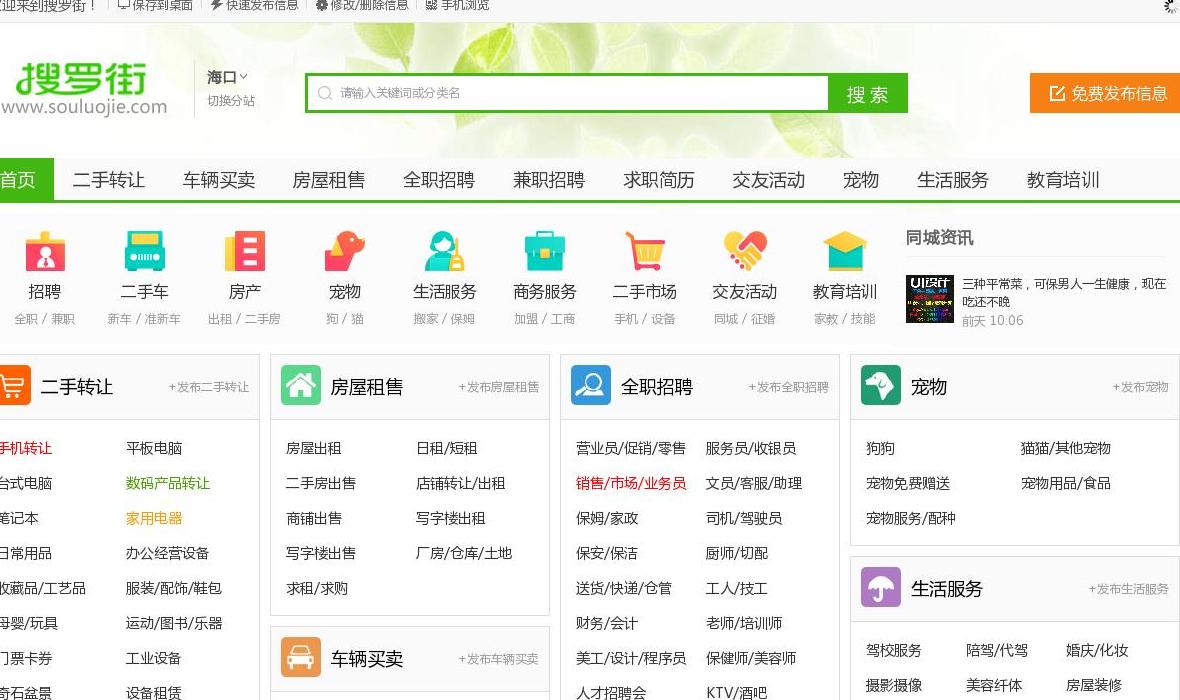Viewport: 1180px width, 700px height.
Task: Open the 房屋装修 life service link
Action: pos(1093,685)
